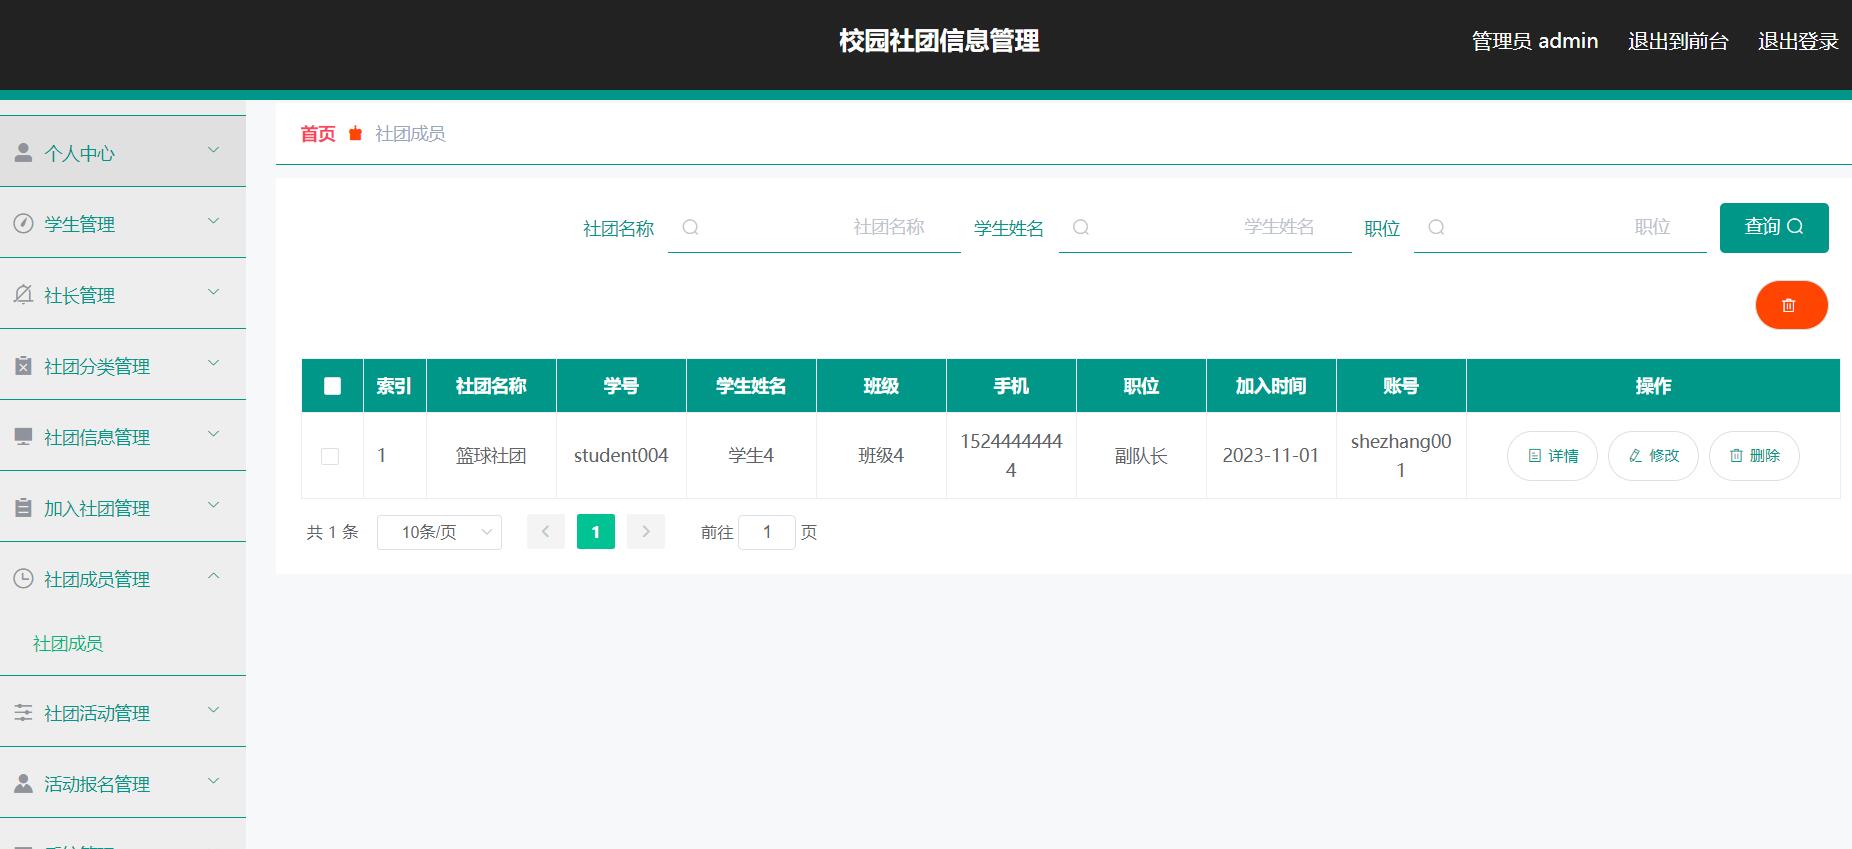Click the 查询 search button
The image size is (1852, 849).
[x=1774, y=227]
